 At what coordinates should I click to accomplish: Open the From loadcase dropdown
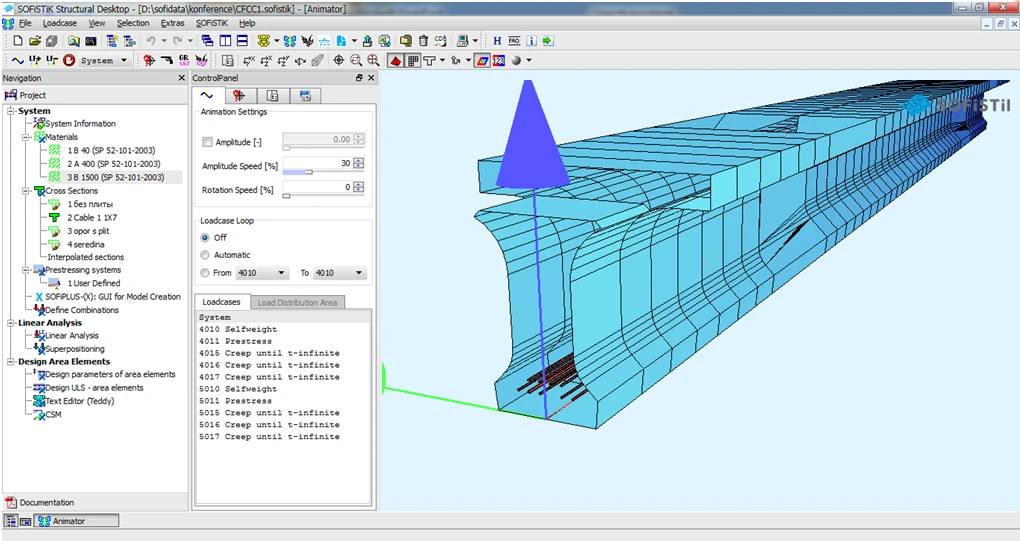coord(262,272)
